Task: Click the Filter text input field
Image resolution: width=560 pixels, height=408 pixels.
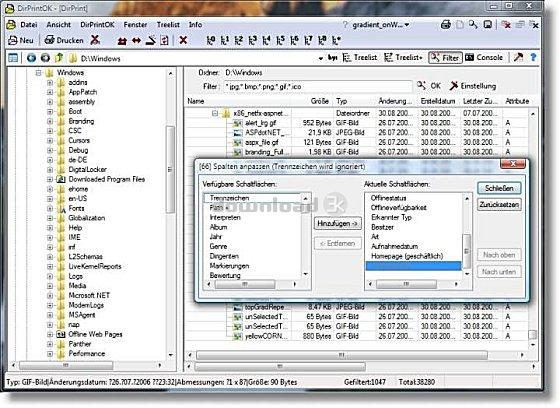Action: click(x=318, y=86)
